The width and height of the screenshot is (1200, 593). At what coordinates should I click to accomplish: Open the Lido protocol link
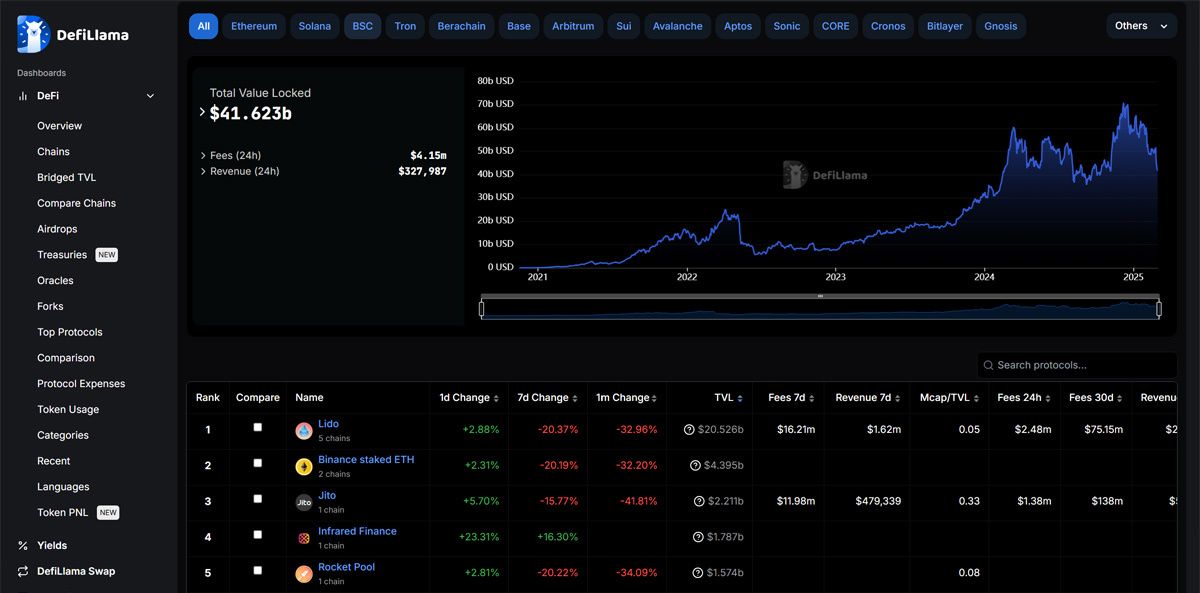(328, 424)
